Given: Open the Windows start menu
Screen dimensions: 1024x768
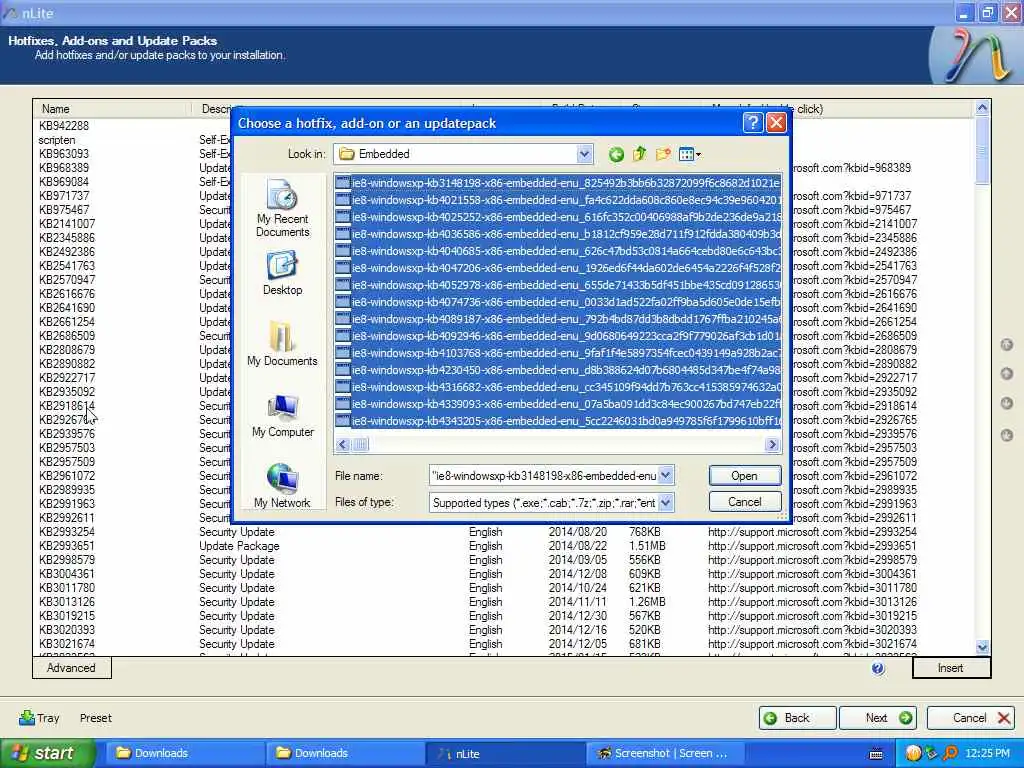Looking at the screenshot, I should (46, 754).
